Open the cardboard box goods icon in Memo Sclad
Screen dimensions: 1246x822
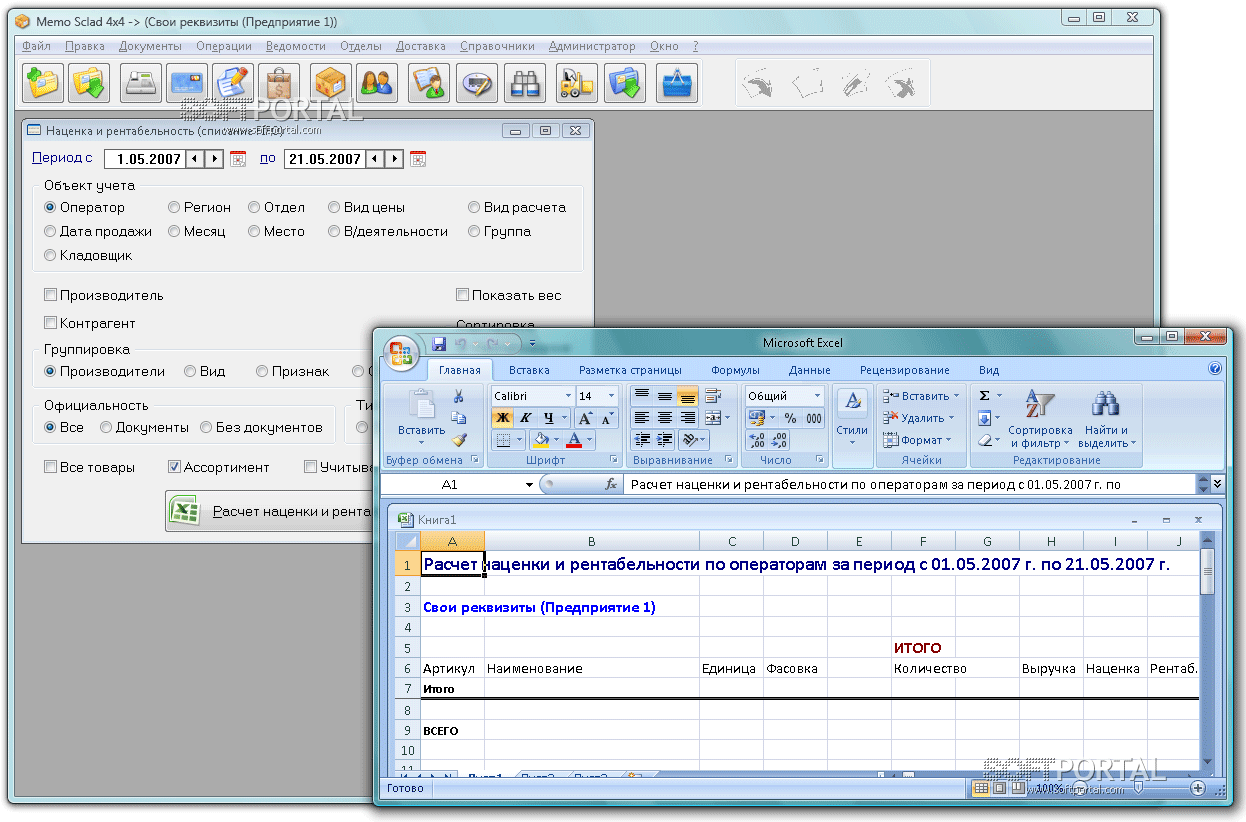(x=330, y=83)
